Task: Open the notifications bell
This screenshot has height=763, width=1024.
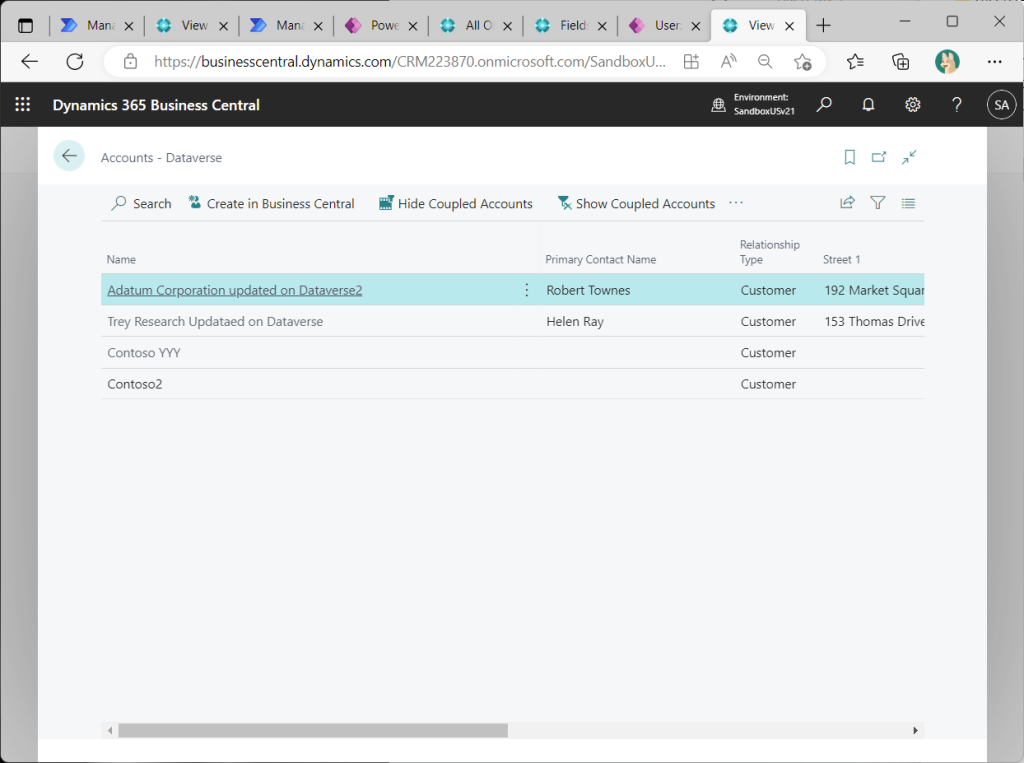Action: click(x=868, y=105)
